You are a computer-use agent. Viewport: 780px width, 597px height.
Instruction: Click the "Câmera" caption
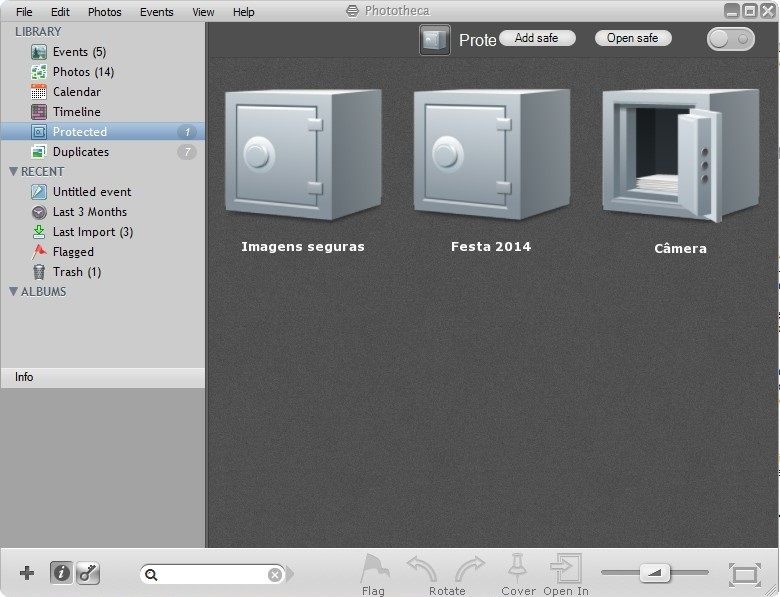[x=681, y=248]
